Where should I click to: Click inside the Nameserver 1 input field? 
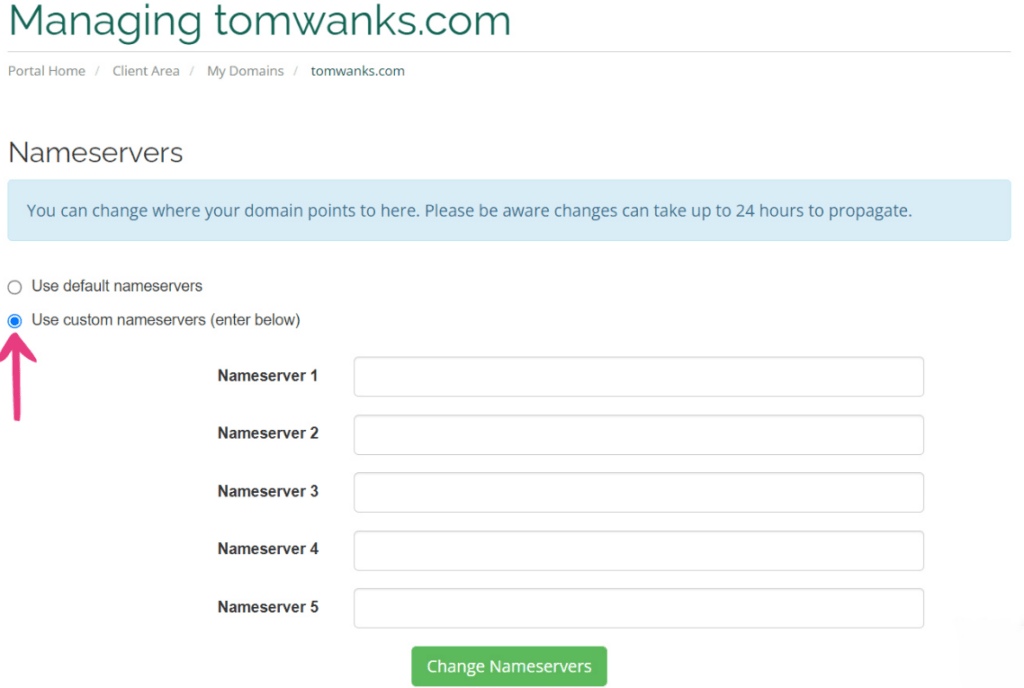click(638, 376)
